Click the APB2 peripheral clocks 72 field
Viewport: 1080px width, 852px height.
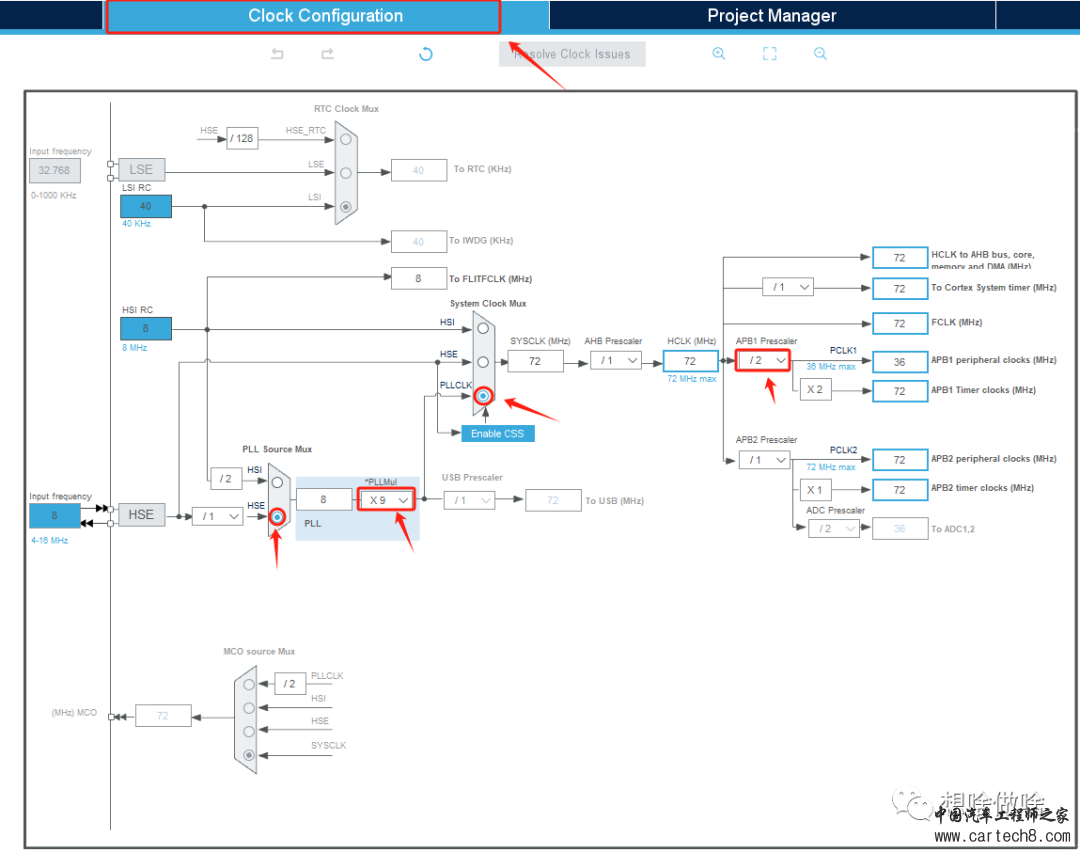(900, 459)
